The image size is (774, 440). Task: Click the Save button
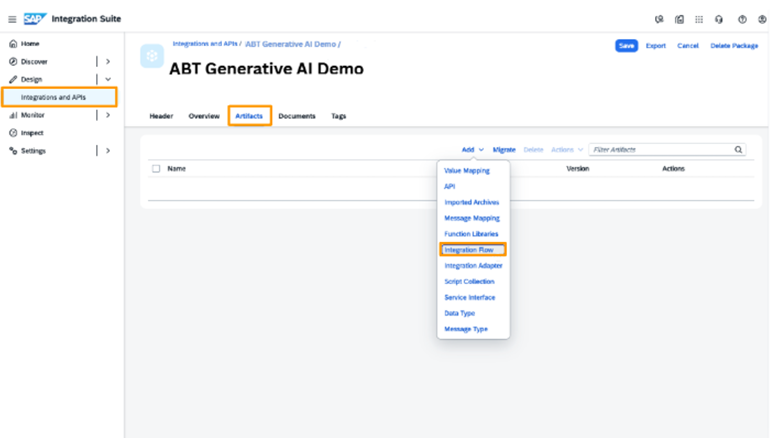pos(626,45)
